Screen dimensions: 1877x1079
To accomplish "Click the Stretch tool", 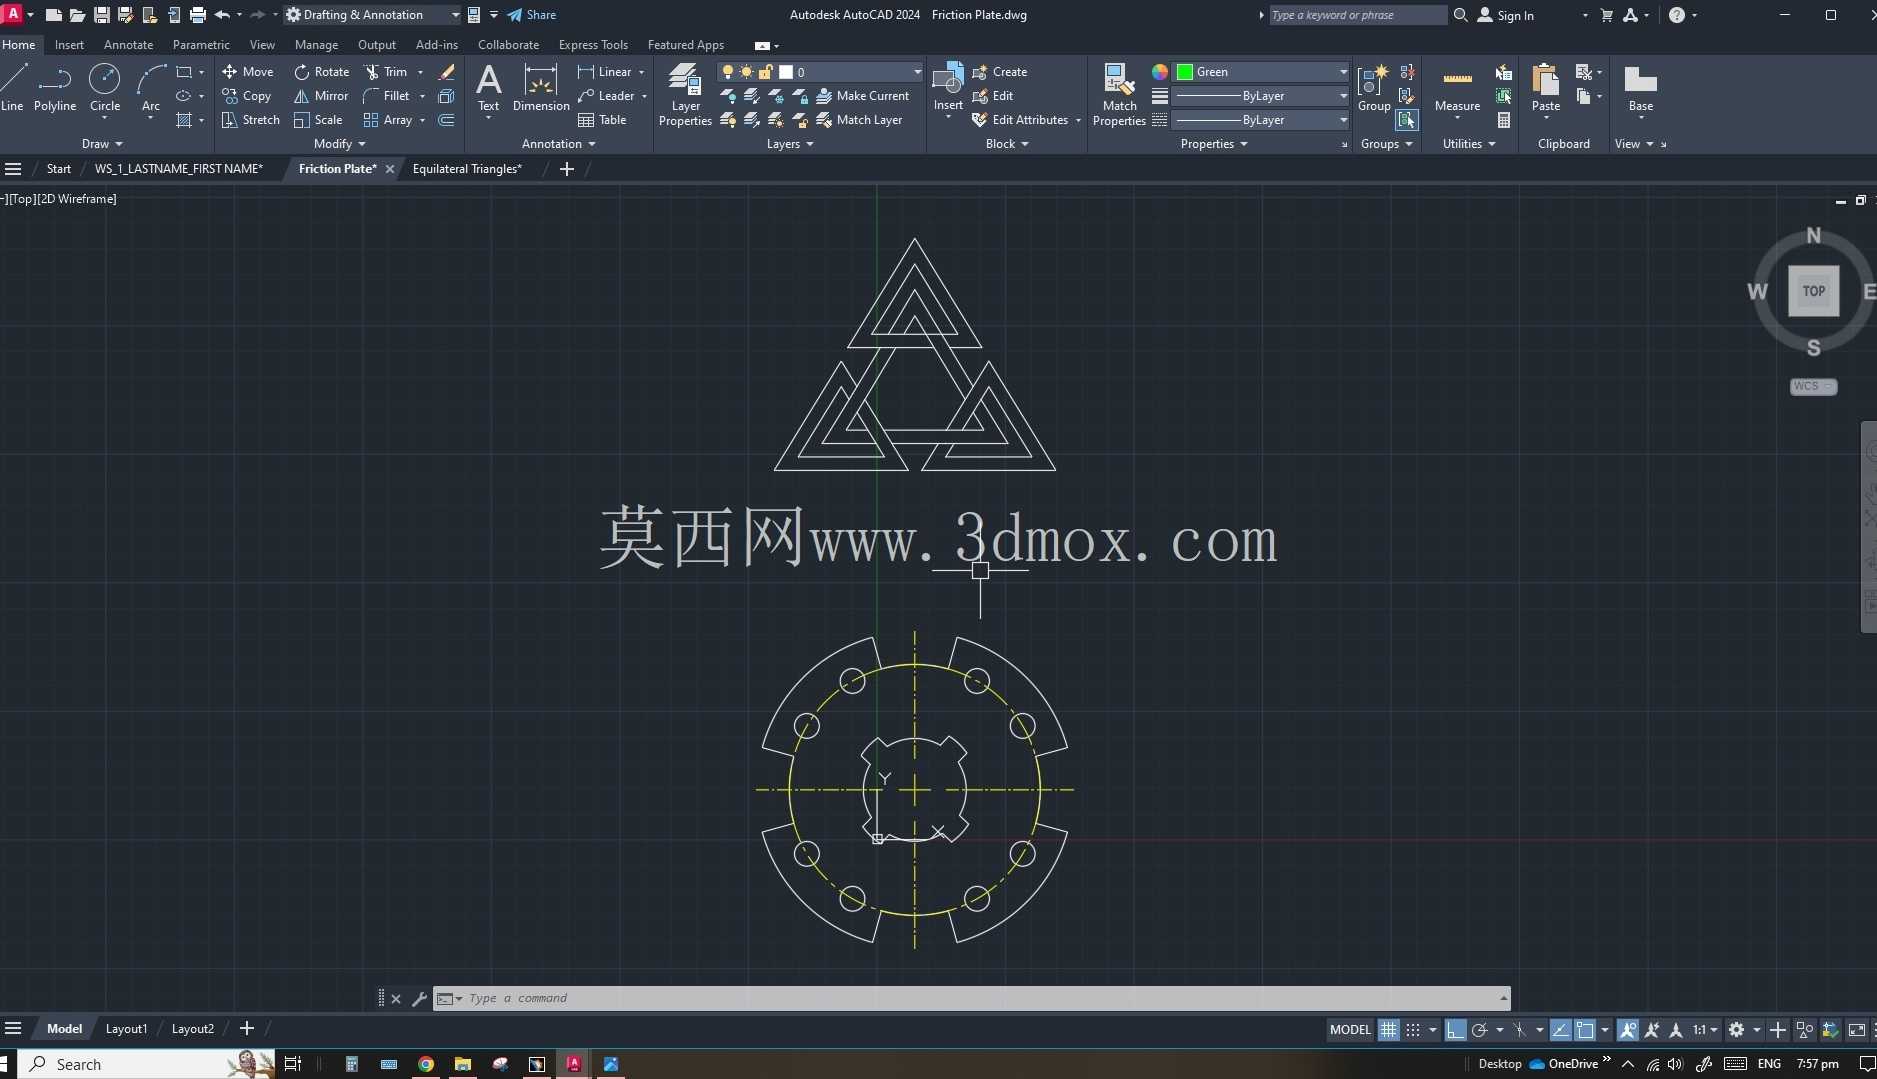I will click(251, 120).
